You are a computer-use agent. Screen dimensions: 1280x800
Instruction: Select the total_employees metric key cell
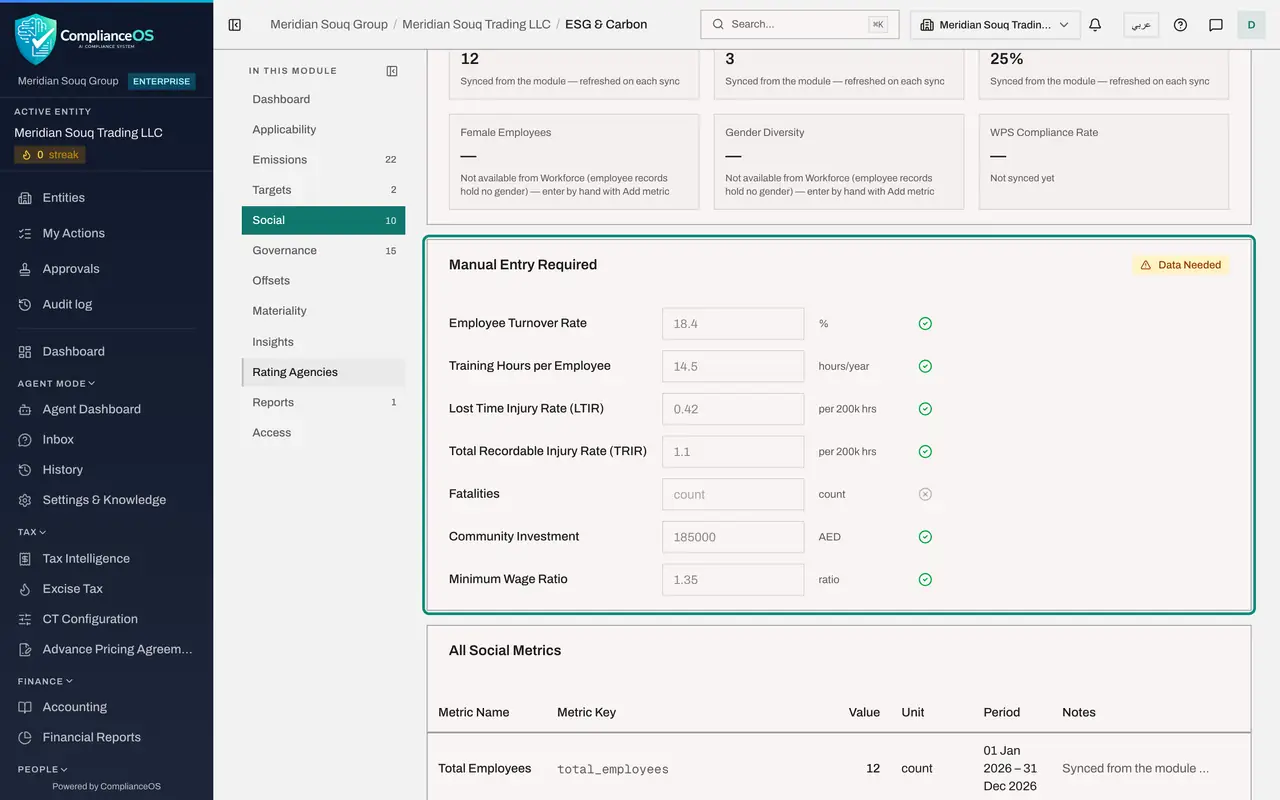613,769
